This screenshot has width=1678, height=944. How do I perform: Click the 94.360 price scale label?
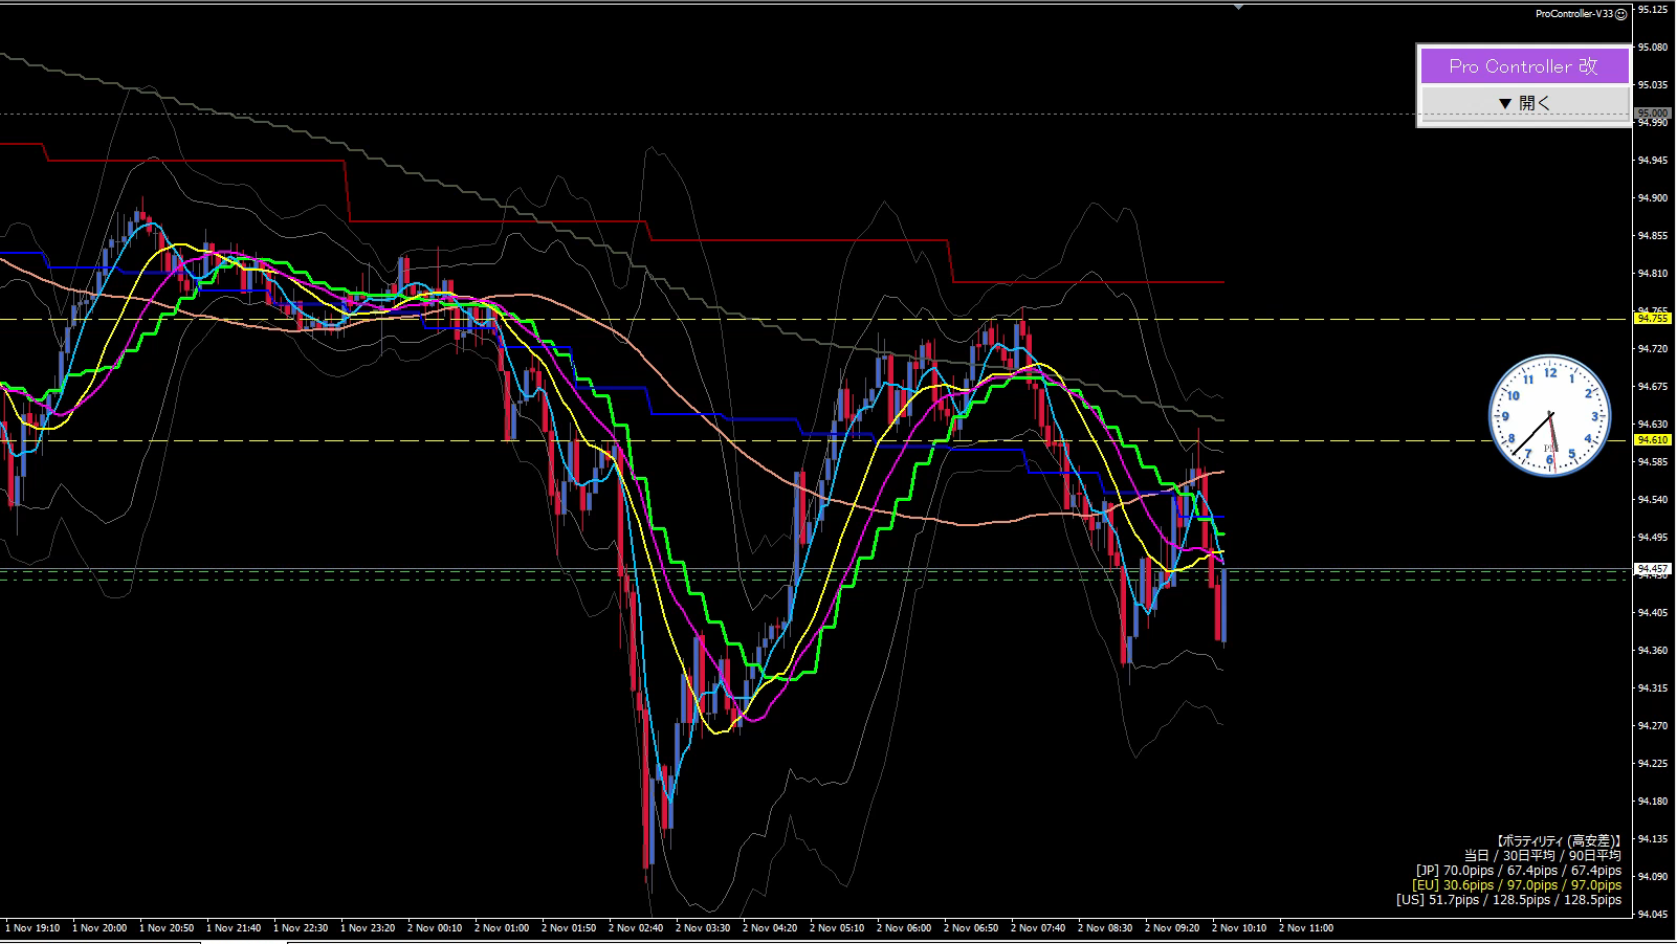pyautogui.click(x=1652, y=650)
